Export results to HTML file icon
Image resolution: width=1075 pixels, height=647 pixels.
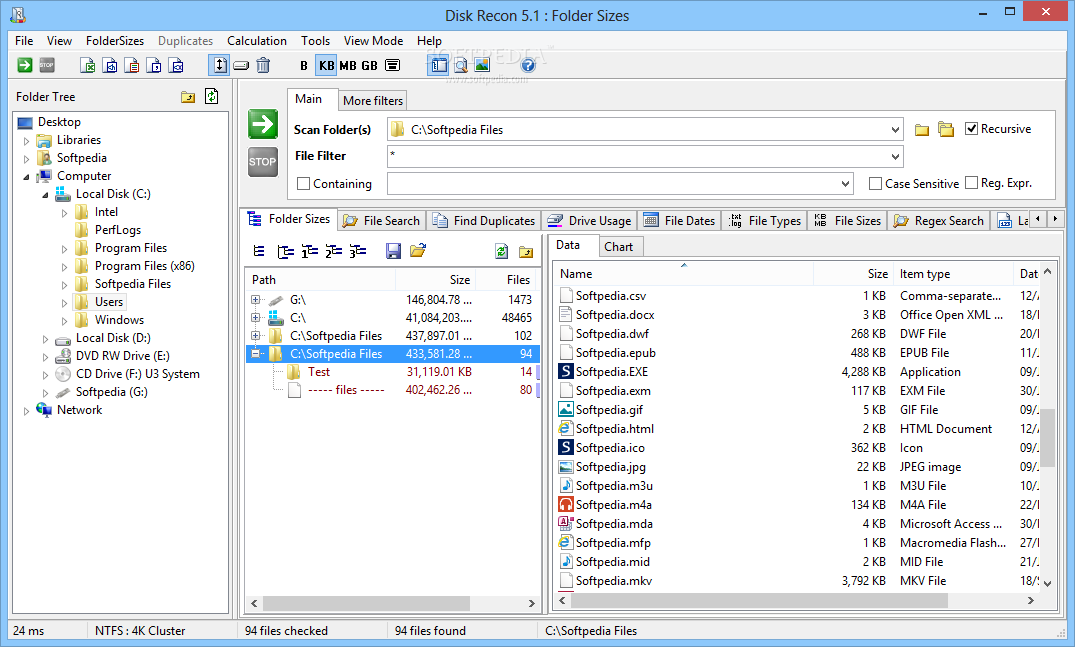point(110,65)
